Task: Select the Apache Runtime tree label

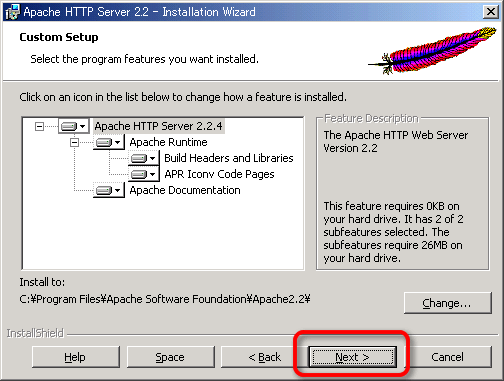Action: (x=168, y=142)
